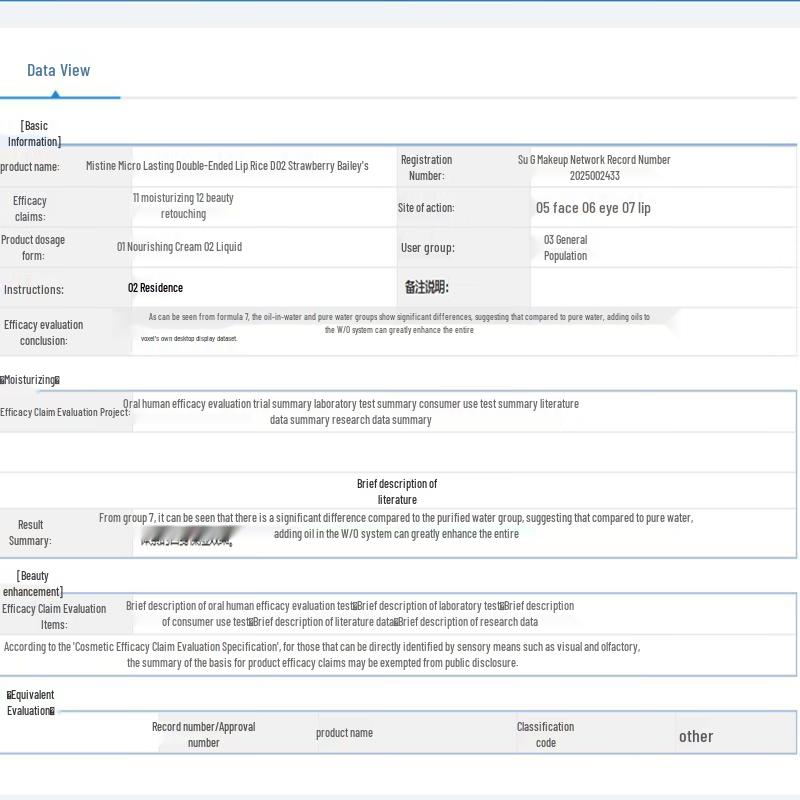
Task: Click the 02 Residence instructions value
Action: [x=155, y=288]
